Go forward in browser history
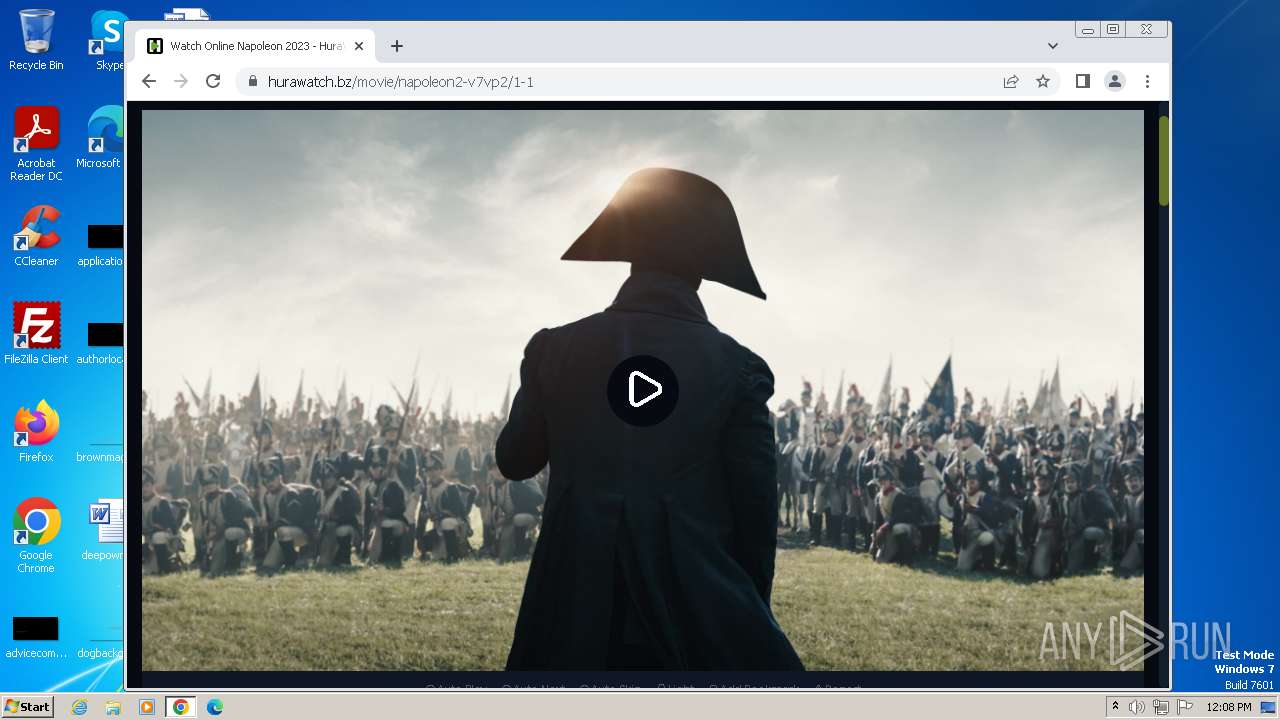1280x720 pixels. tap(181, 81)
